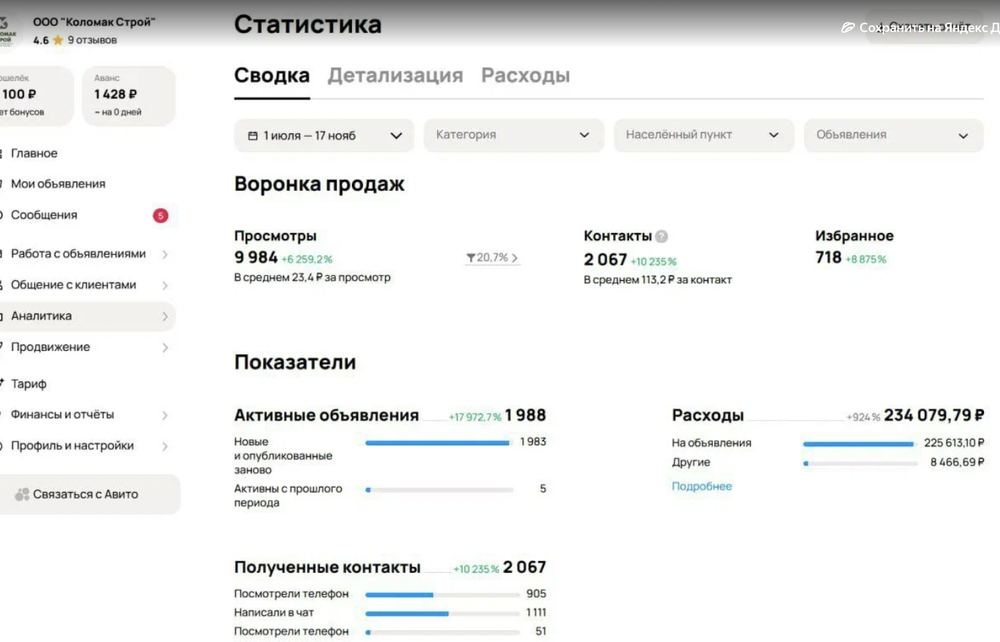Screen dimensions: 1000x642
Task: Open the Объявления filter dropdown
Action: tap(893, 135)
